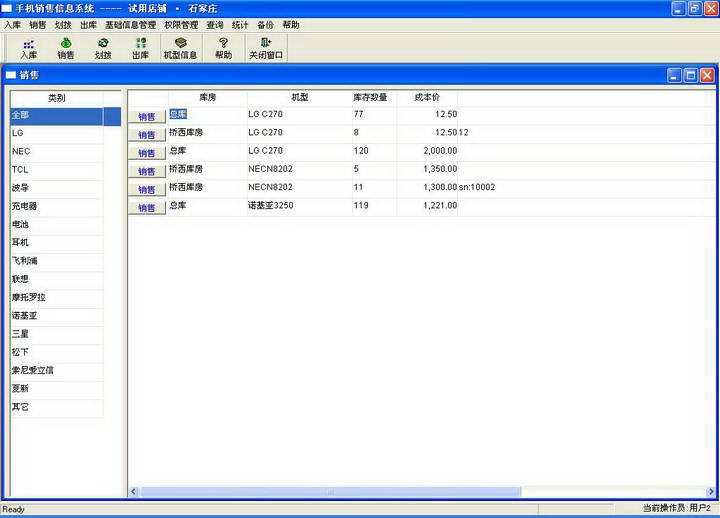Click the 帮助 question mark toolbar icon
Image resolution: width=720 pixels, height=518 pixels.
point(224,49)
